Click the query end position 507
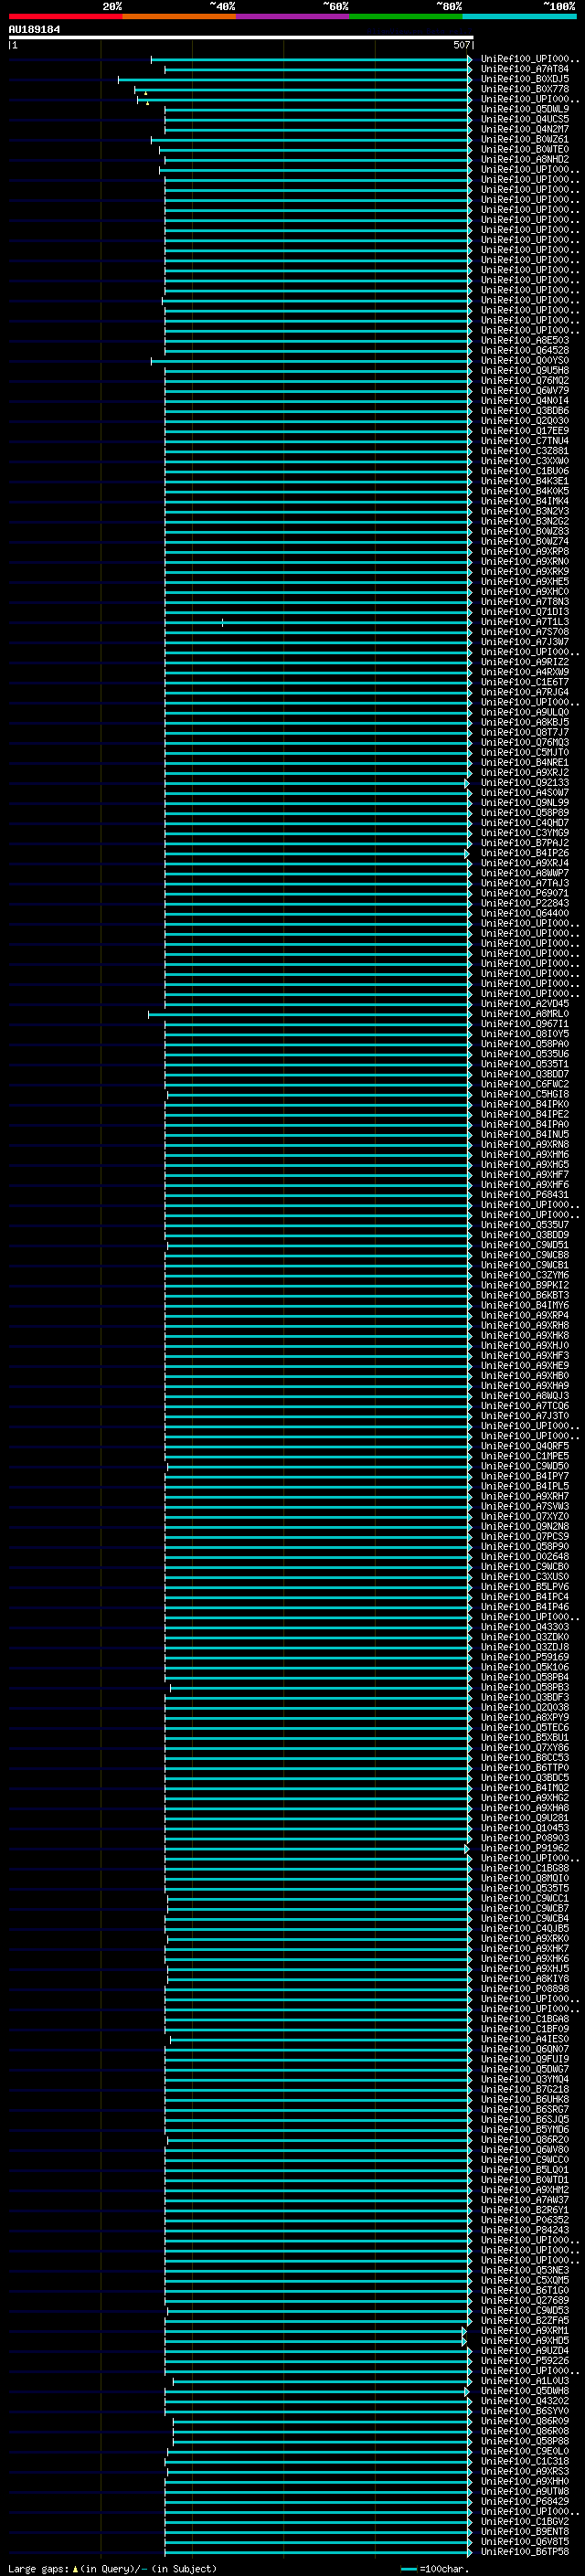 point(461,45)
